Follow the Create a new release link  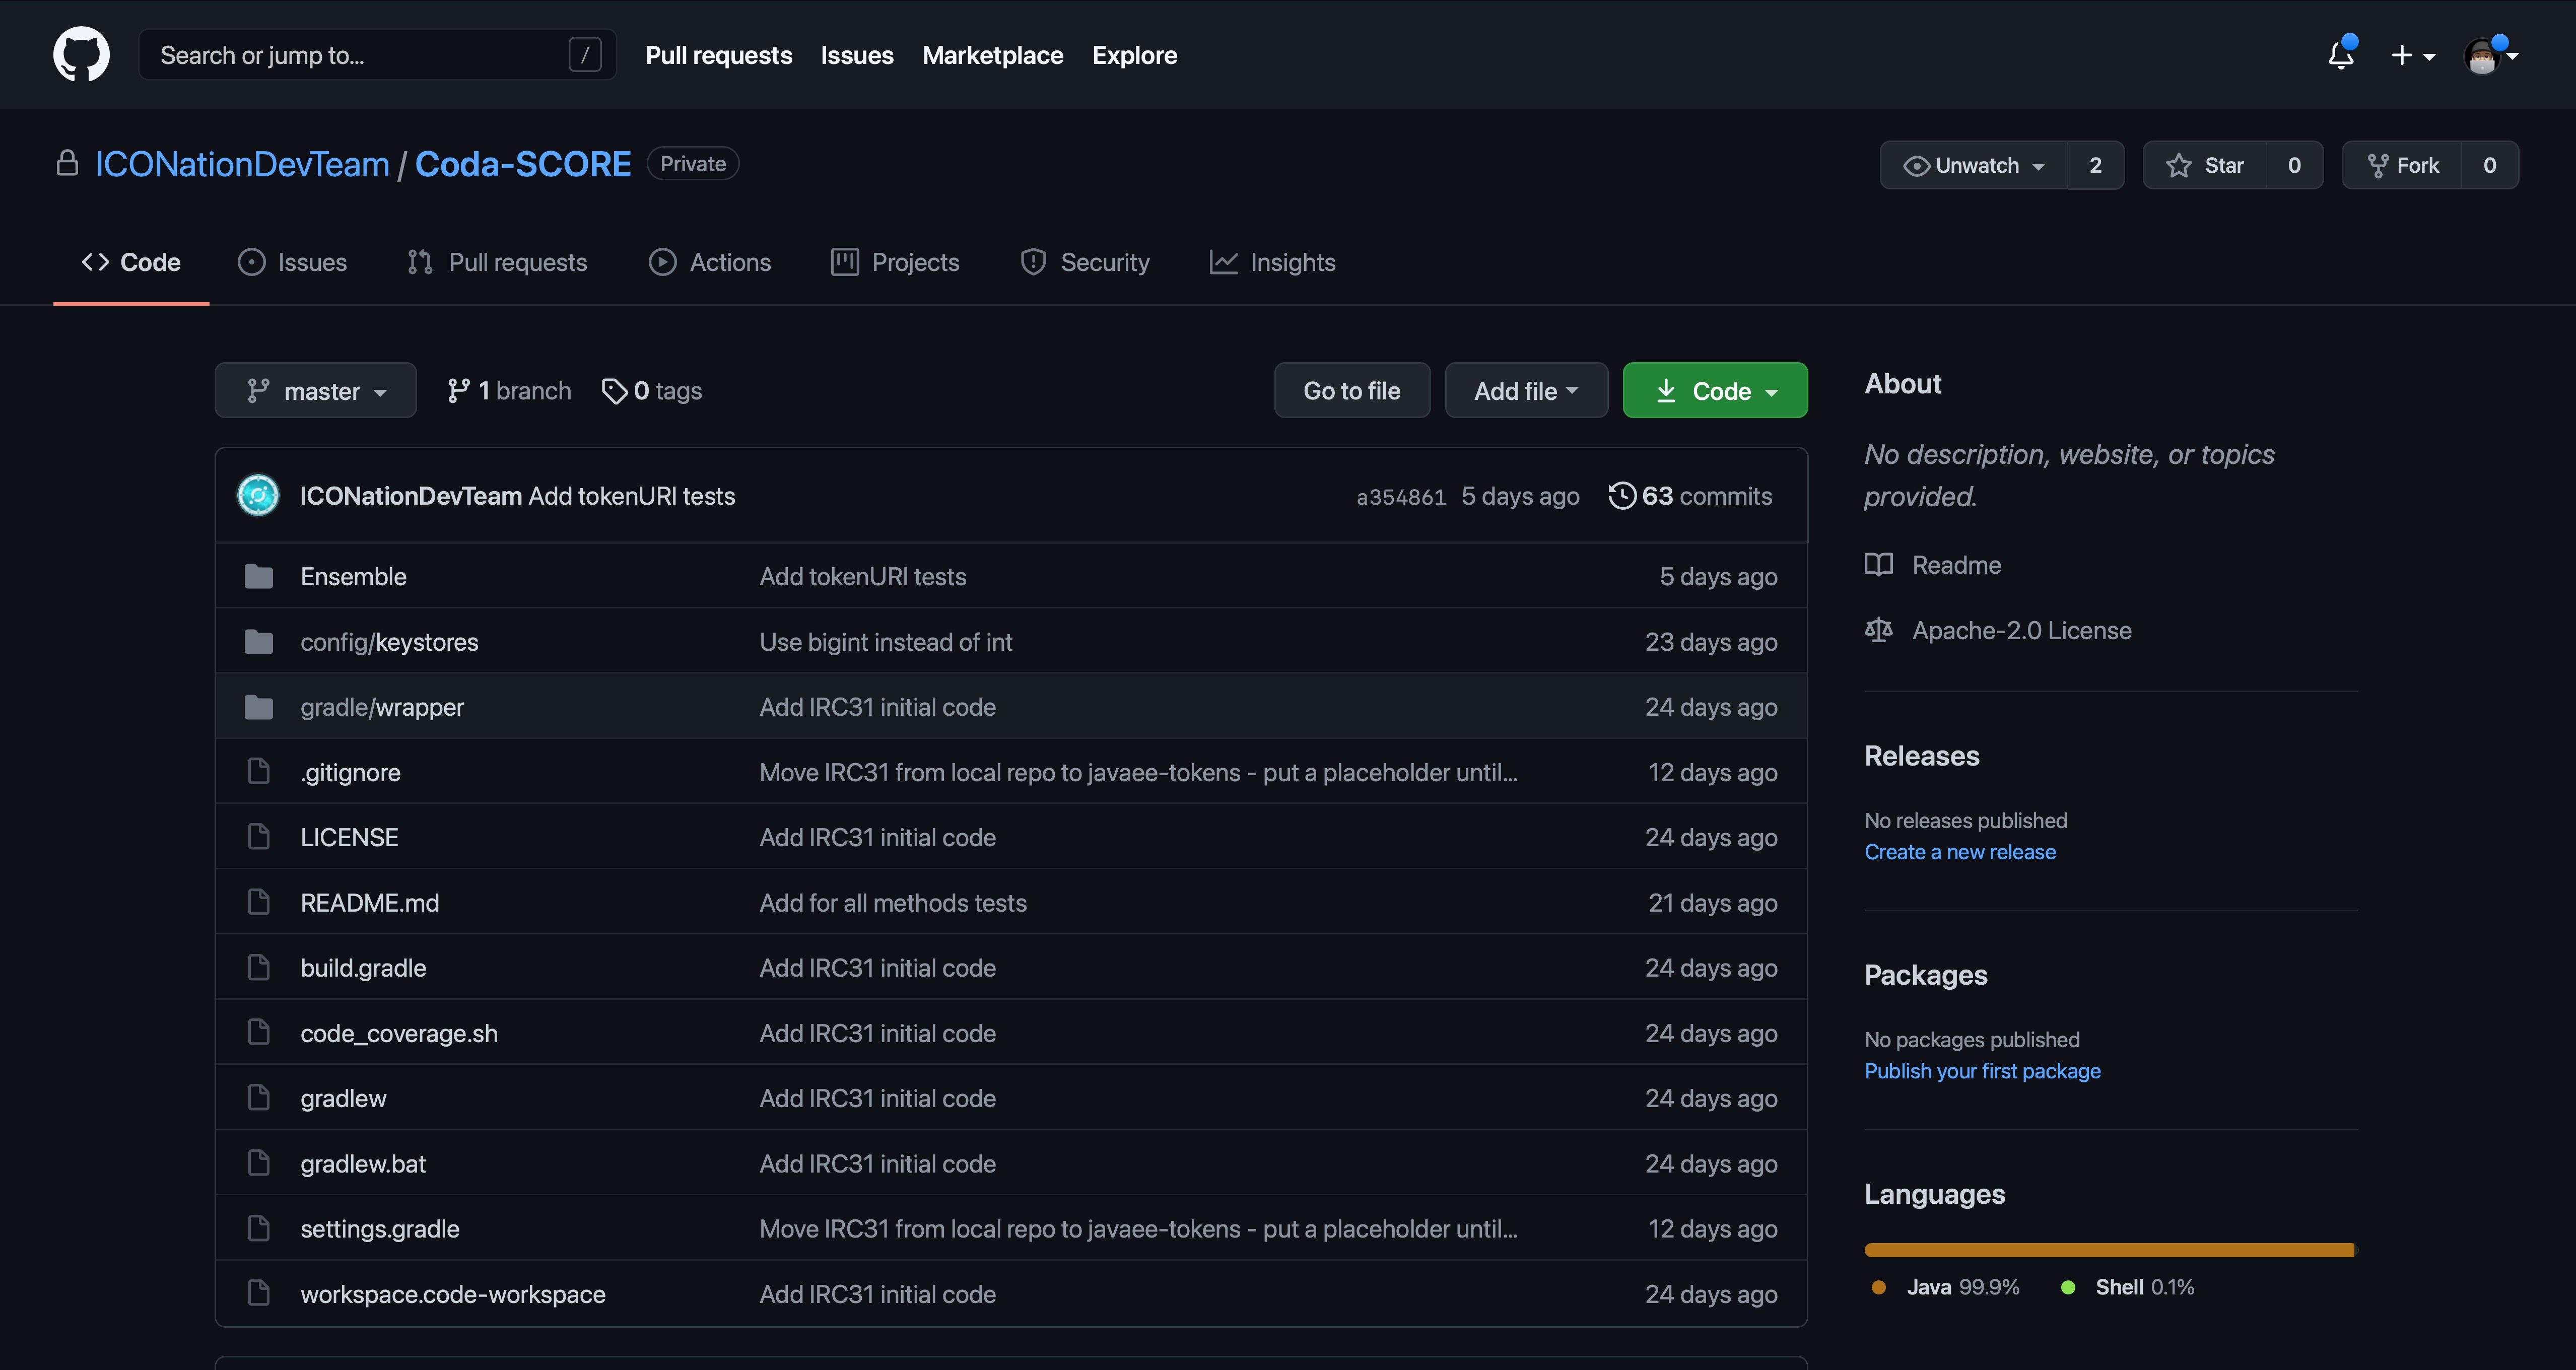click(x=1959, y=852)
